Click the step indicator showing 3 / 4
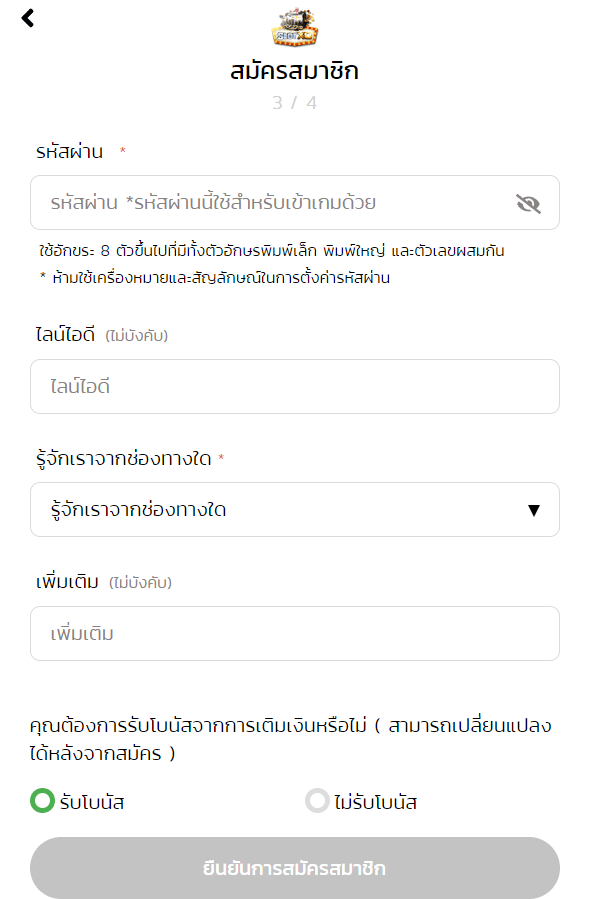This screenshot has height=899, width=596. 297,102
